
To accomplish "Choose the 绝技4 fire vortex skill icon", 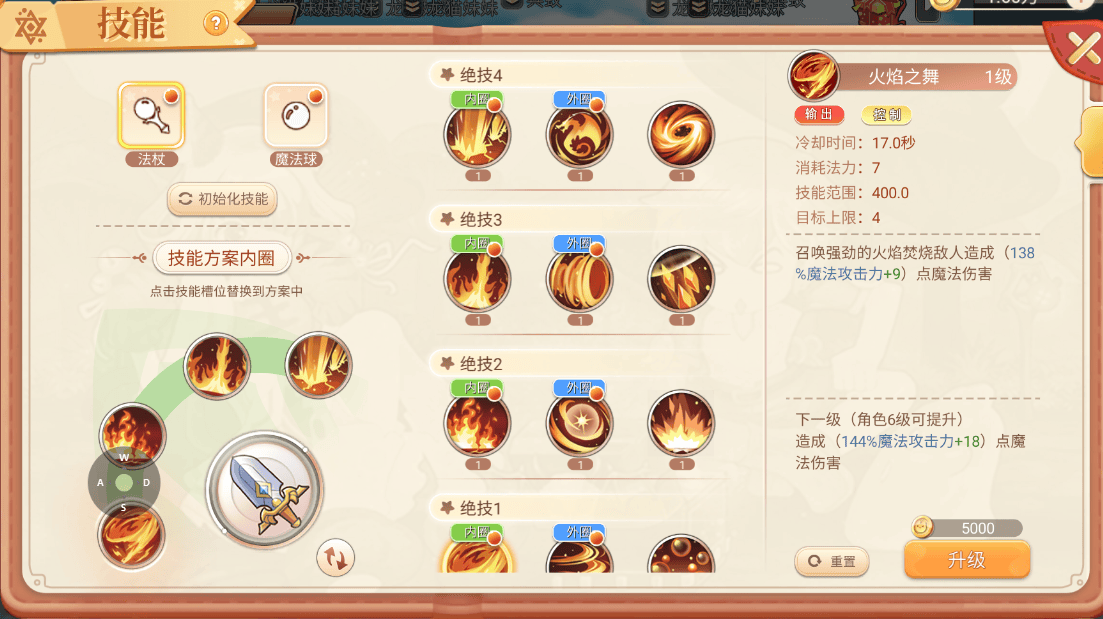I will 681,134.
